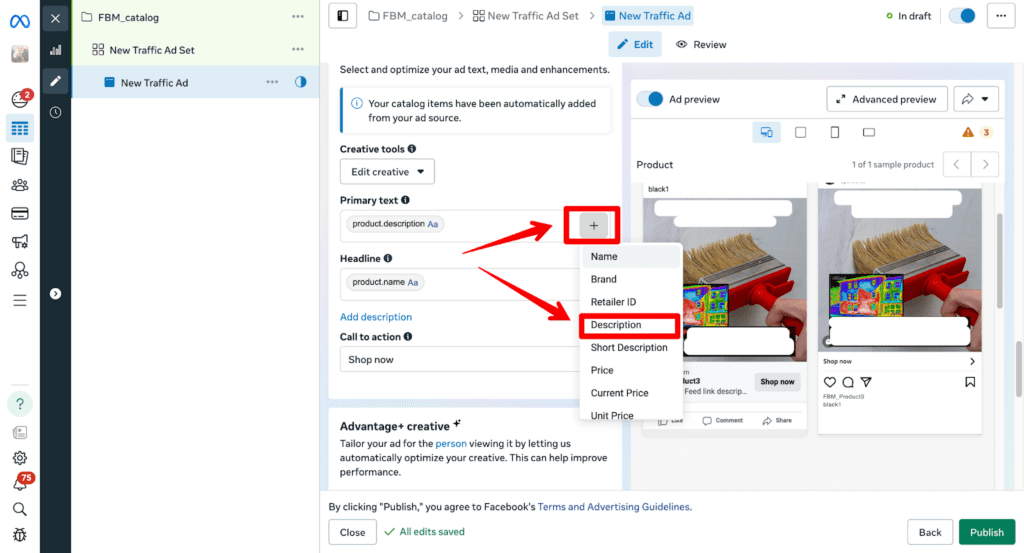The height and width of the screenshot is (553, 1024).
Task: Choose Current Price from field menu
Action: click(x=630, y=393)
